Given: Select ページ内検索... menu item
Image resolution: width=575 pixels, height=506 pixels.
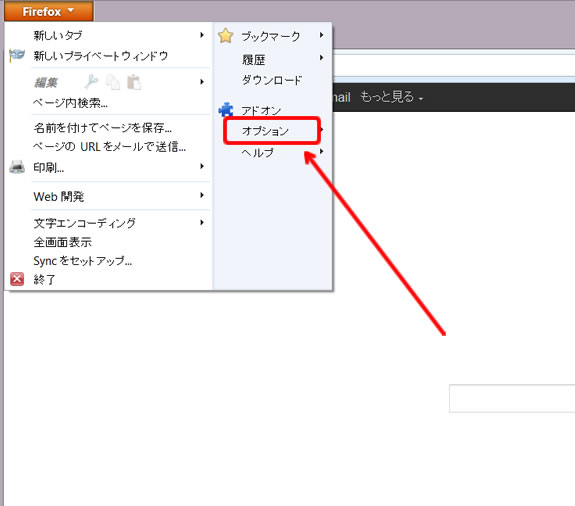Looking at the screenshot, I should pyautogui.click(x=70, y=103).
